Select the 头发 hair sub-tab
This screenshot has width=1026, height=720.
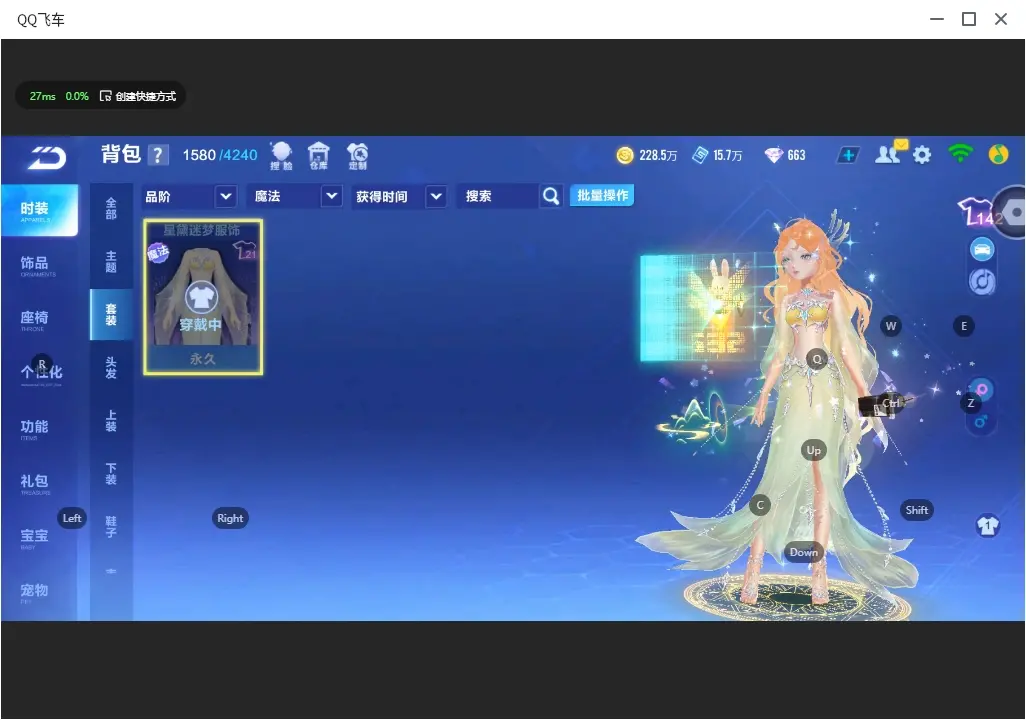point(111,368)
